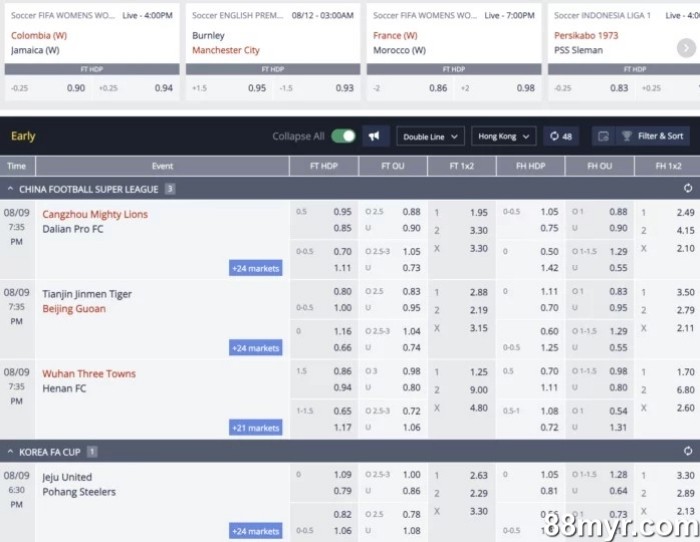Refresh the China Football Super League section
The height and width of the screenshot is (542, 700).
click(688, 188)
